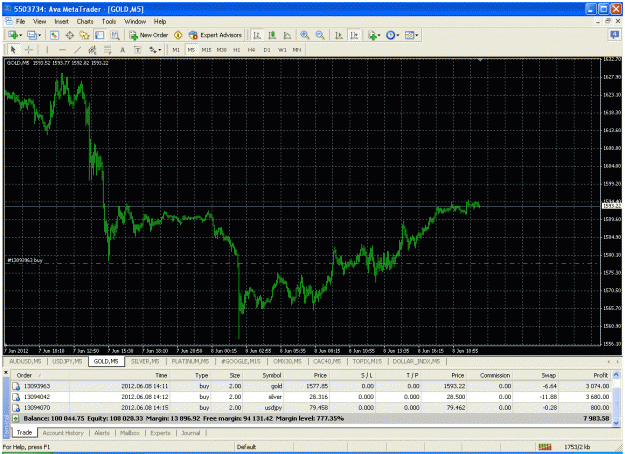This screenshot has width=625, height=454.
Task: Draw a horizontal line tool
Action: [62, 49]
